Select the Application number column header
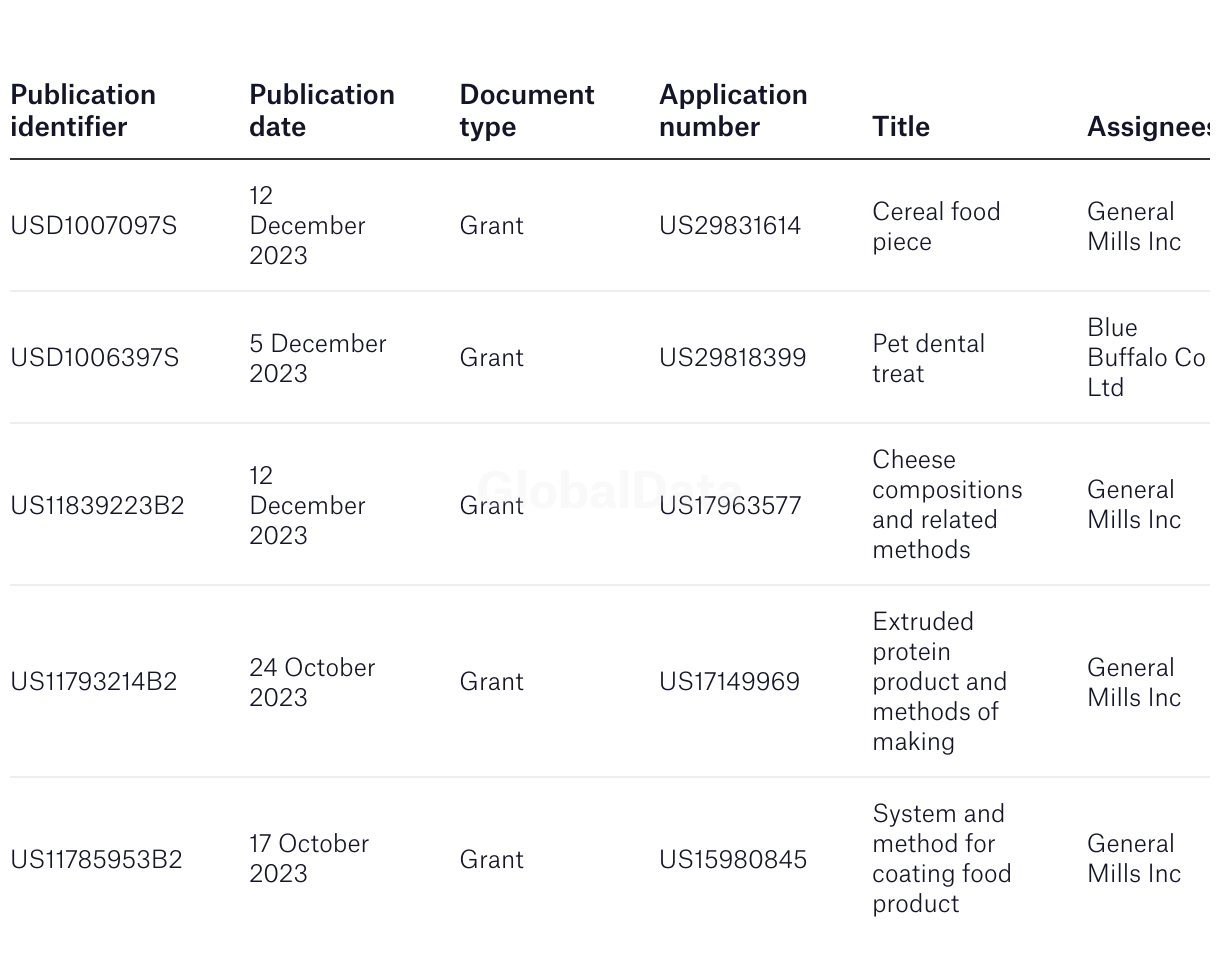The width and height of the screenshot is (1220, 980). 733,110
